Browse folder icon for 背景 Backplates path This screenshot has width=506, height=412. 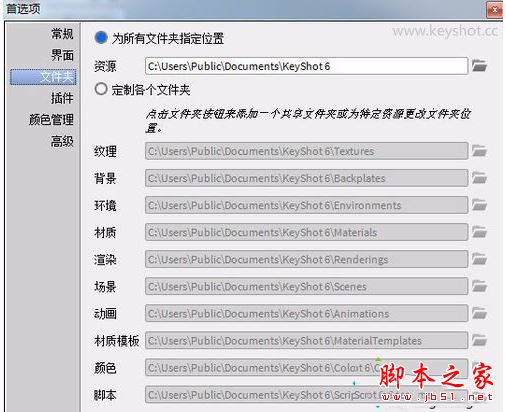[x=479, y=178]
